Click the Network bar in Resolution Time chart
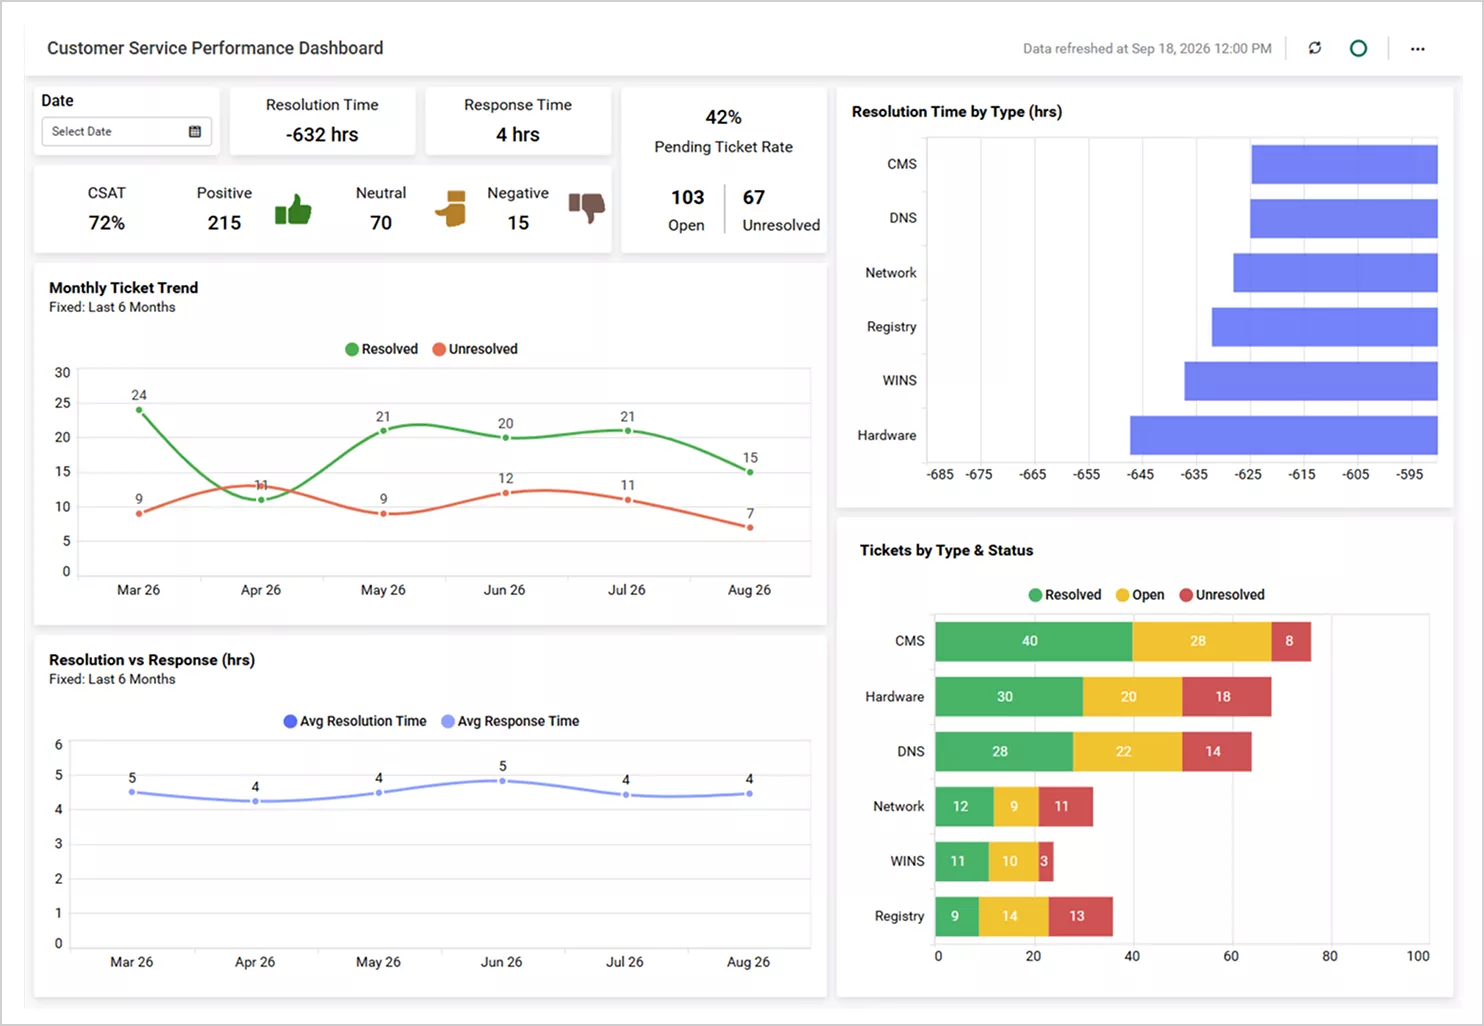 click(1335, 273)
